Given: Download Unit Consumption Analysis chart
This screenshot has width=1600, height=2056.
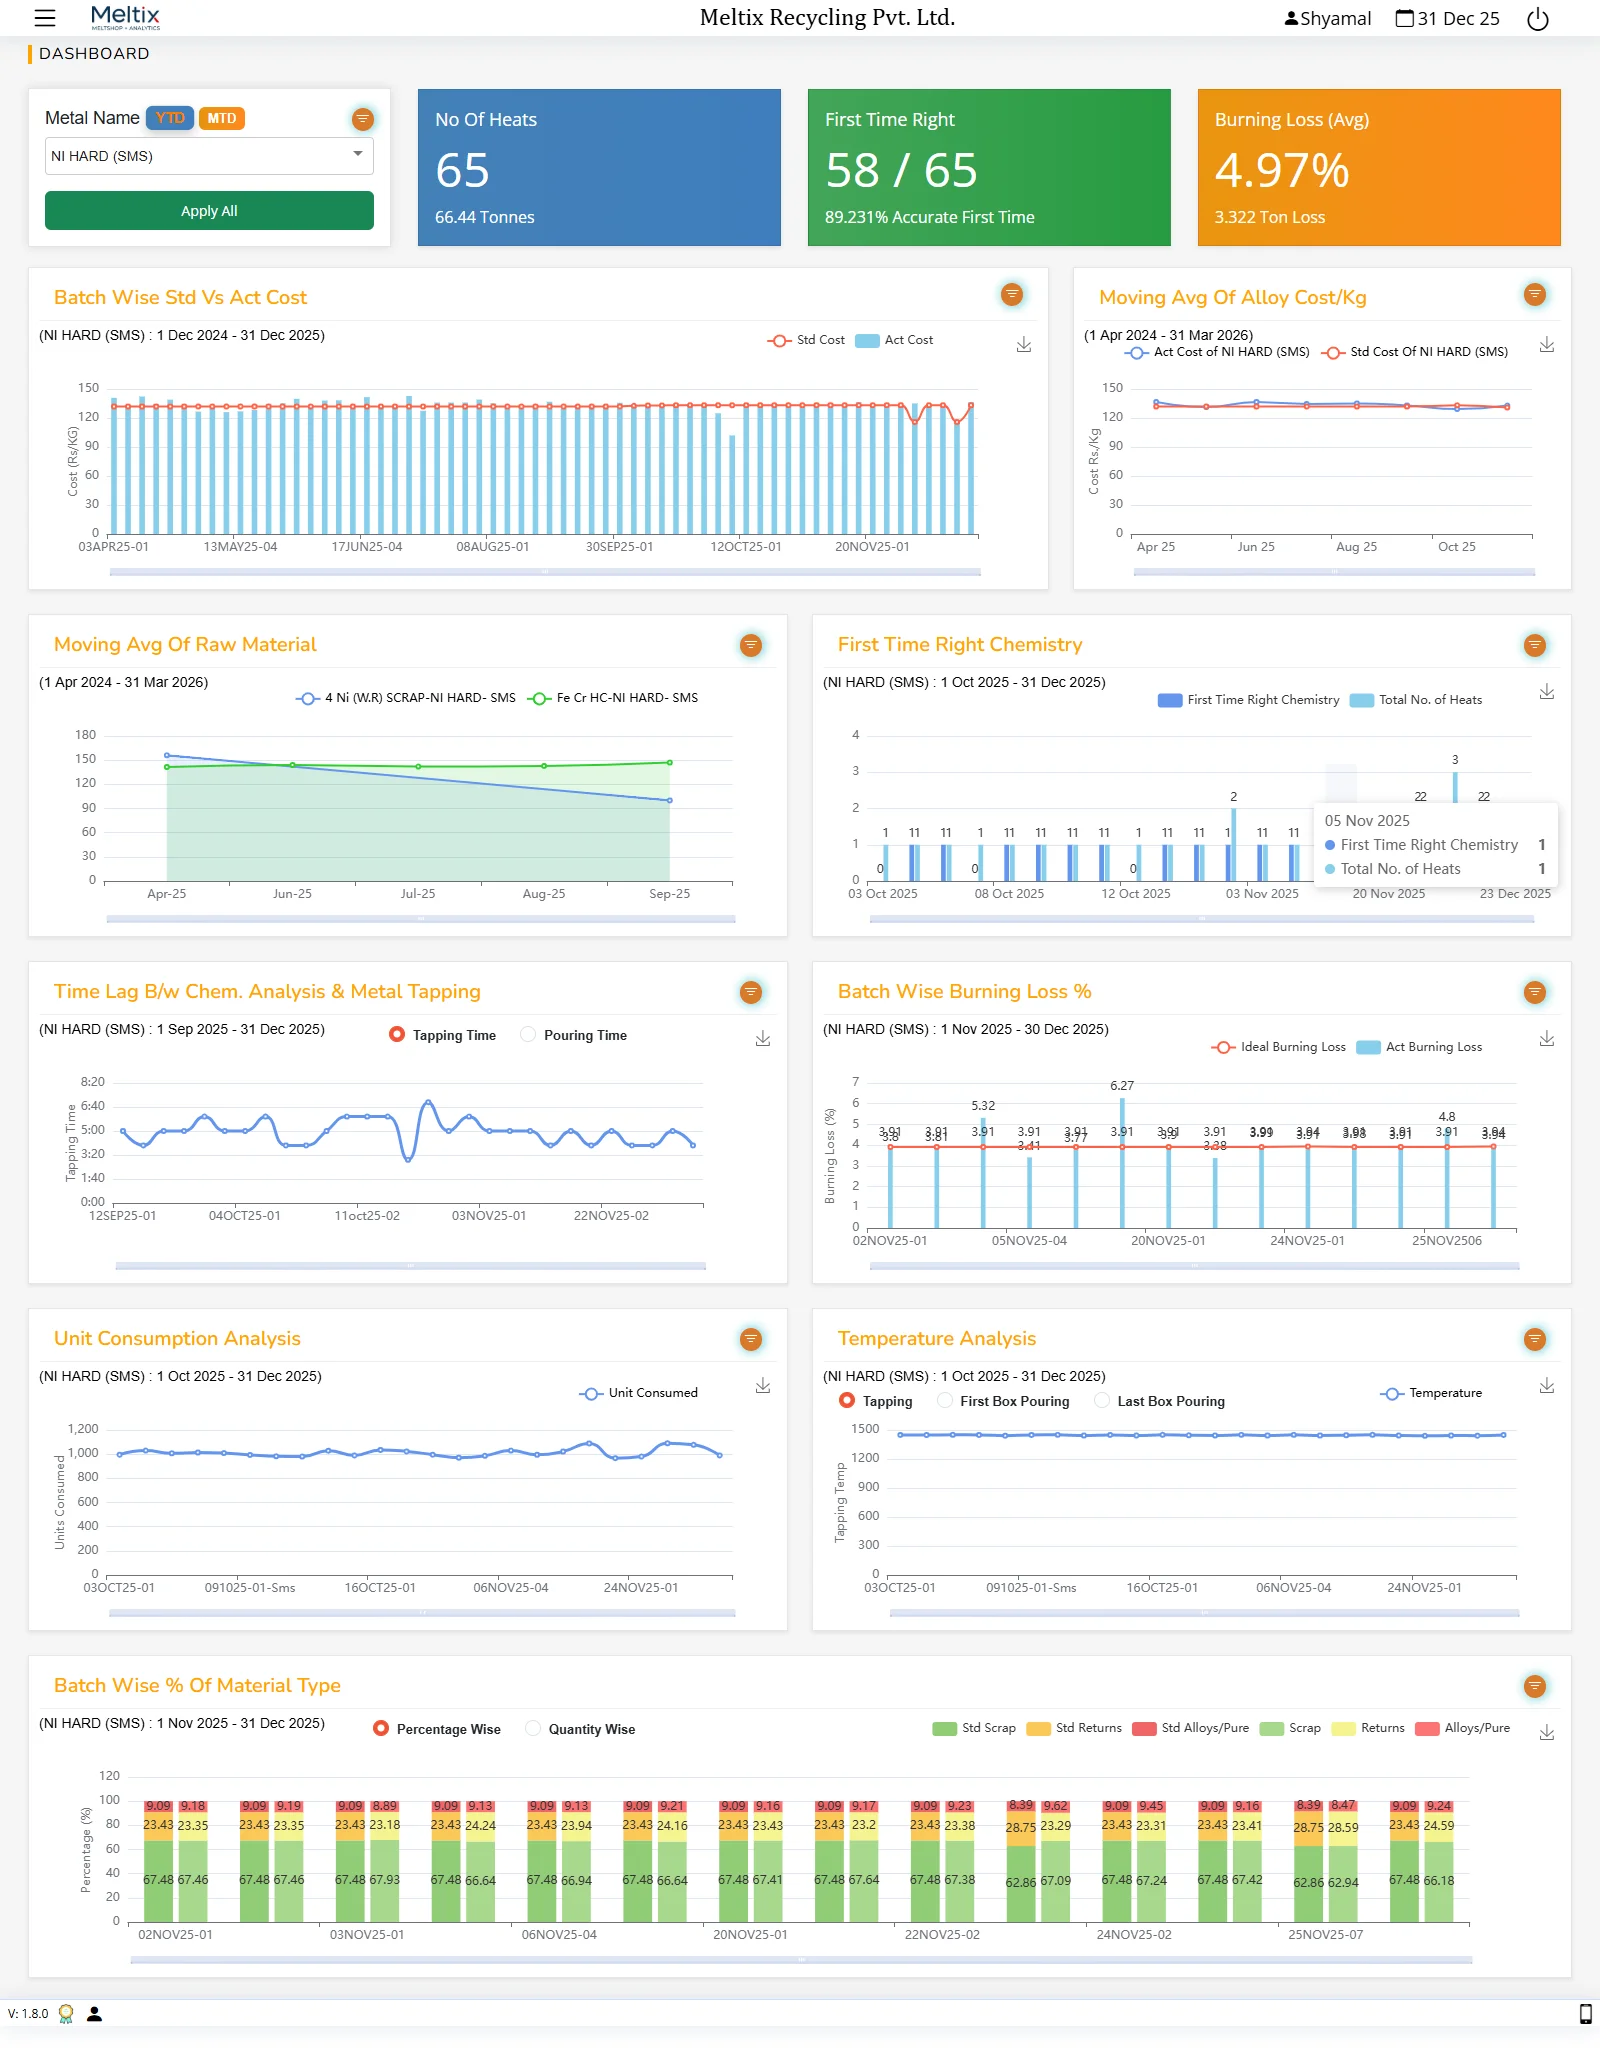Looking at the screenshot, I should (x=763, y=1385).
